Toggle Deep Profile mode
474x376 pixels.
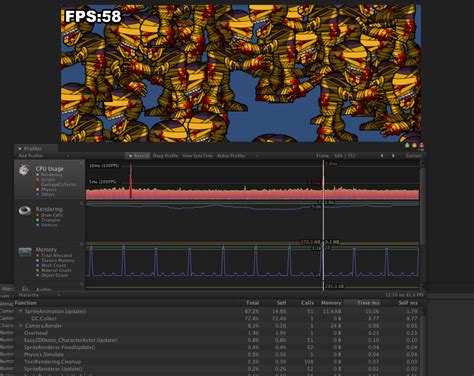165,156
